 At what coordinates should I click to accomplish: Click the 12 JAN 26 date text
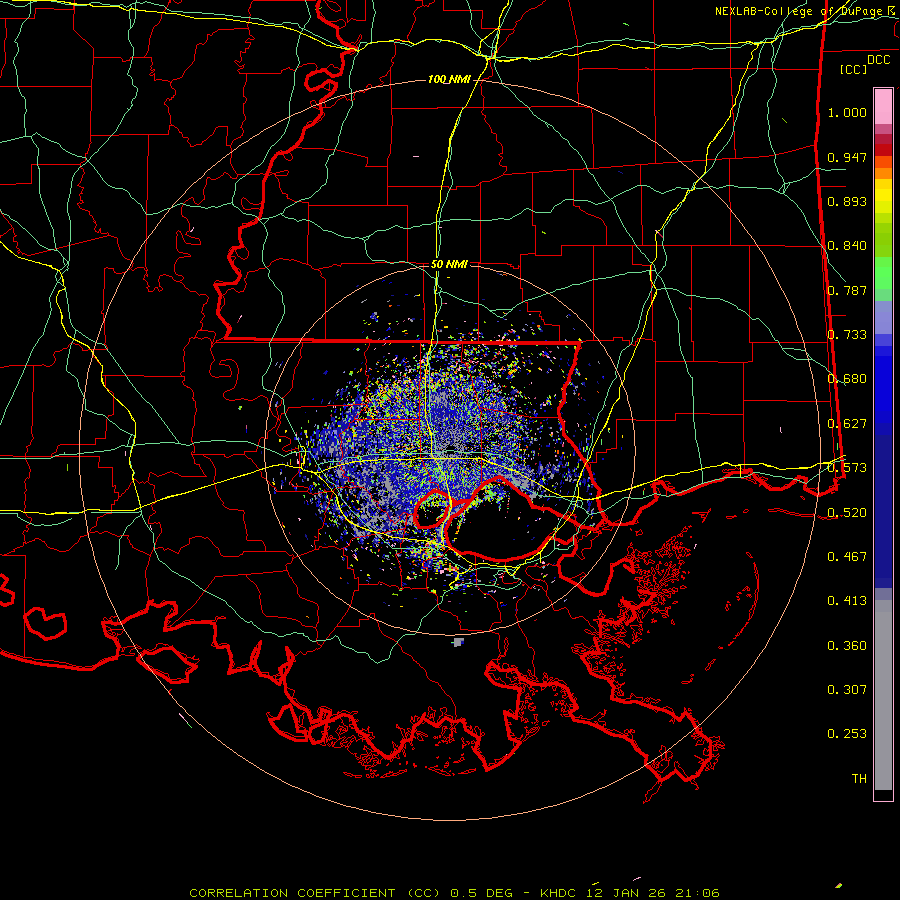tap(627, 893)
